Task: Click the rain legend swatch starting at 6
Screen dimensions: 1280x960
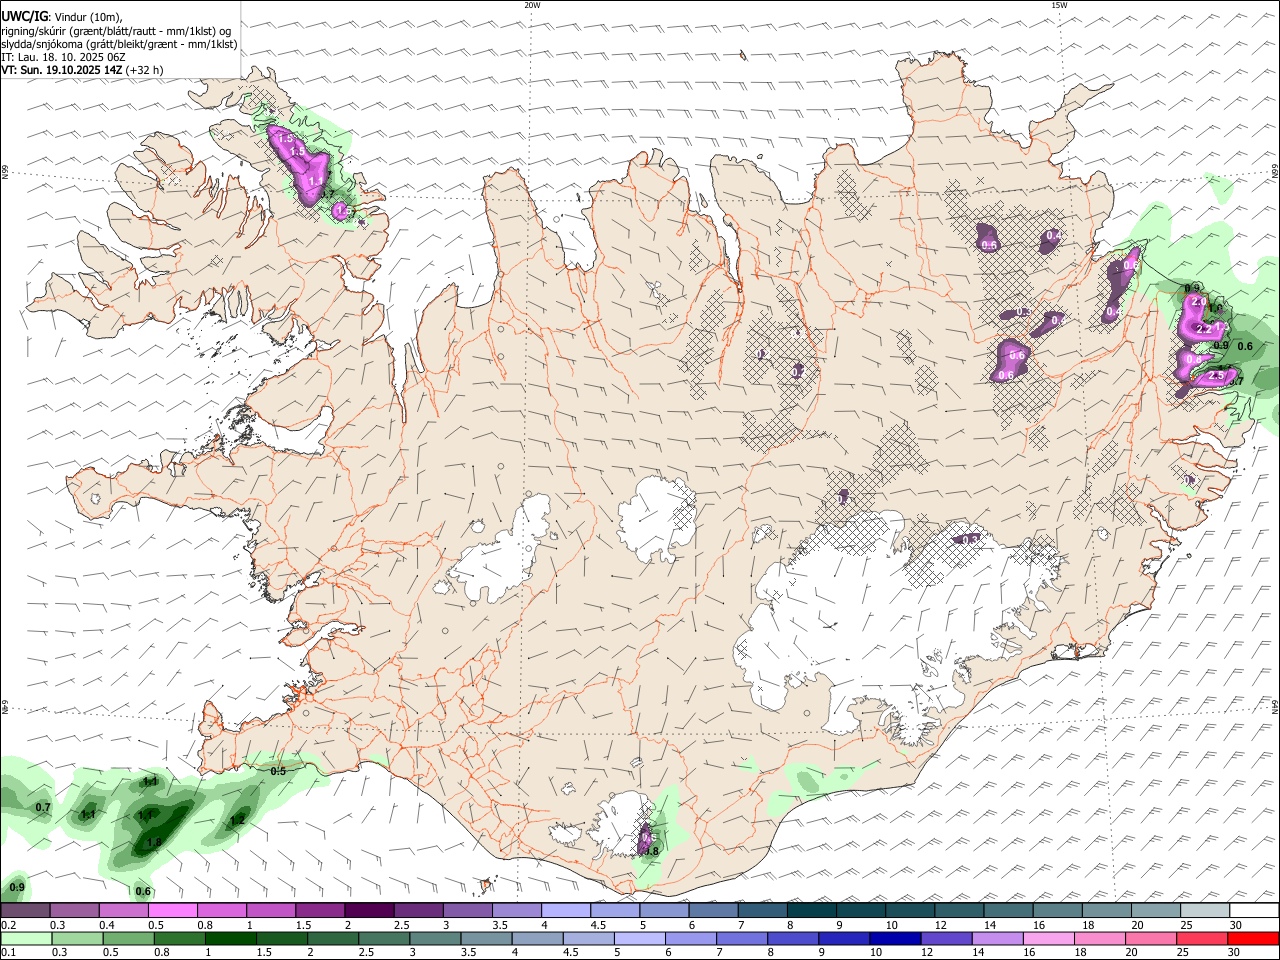Action: [691, 939]
